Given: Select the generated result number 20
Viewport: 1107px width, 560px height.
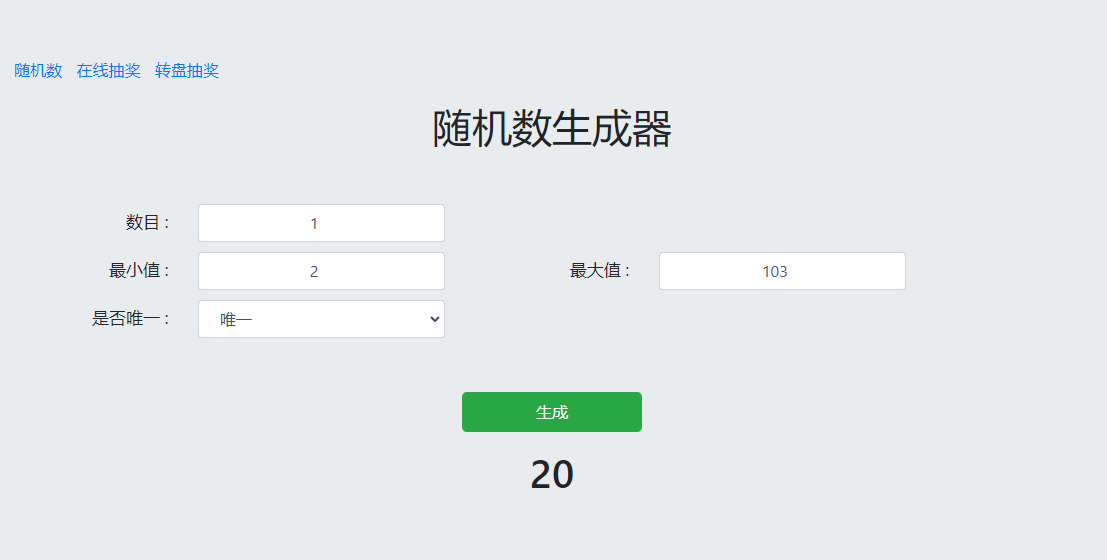Looking at the screenshot, I should point(551,474).
